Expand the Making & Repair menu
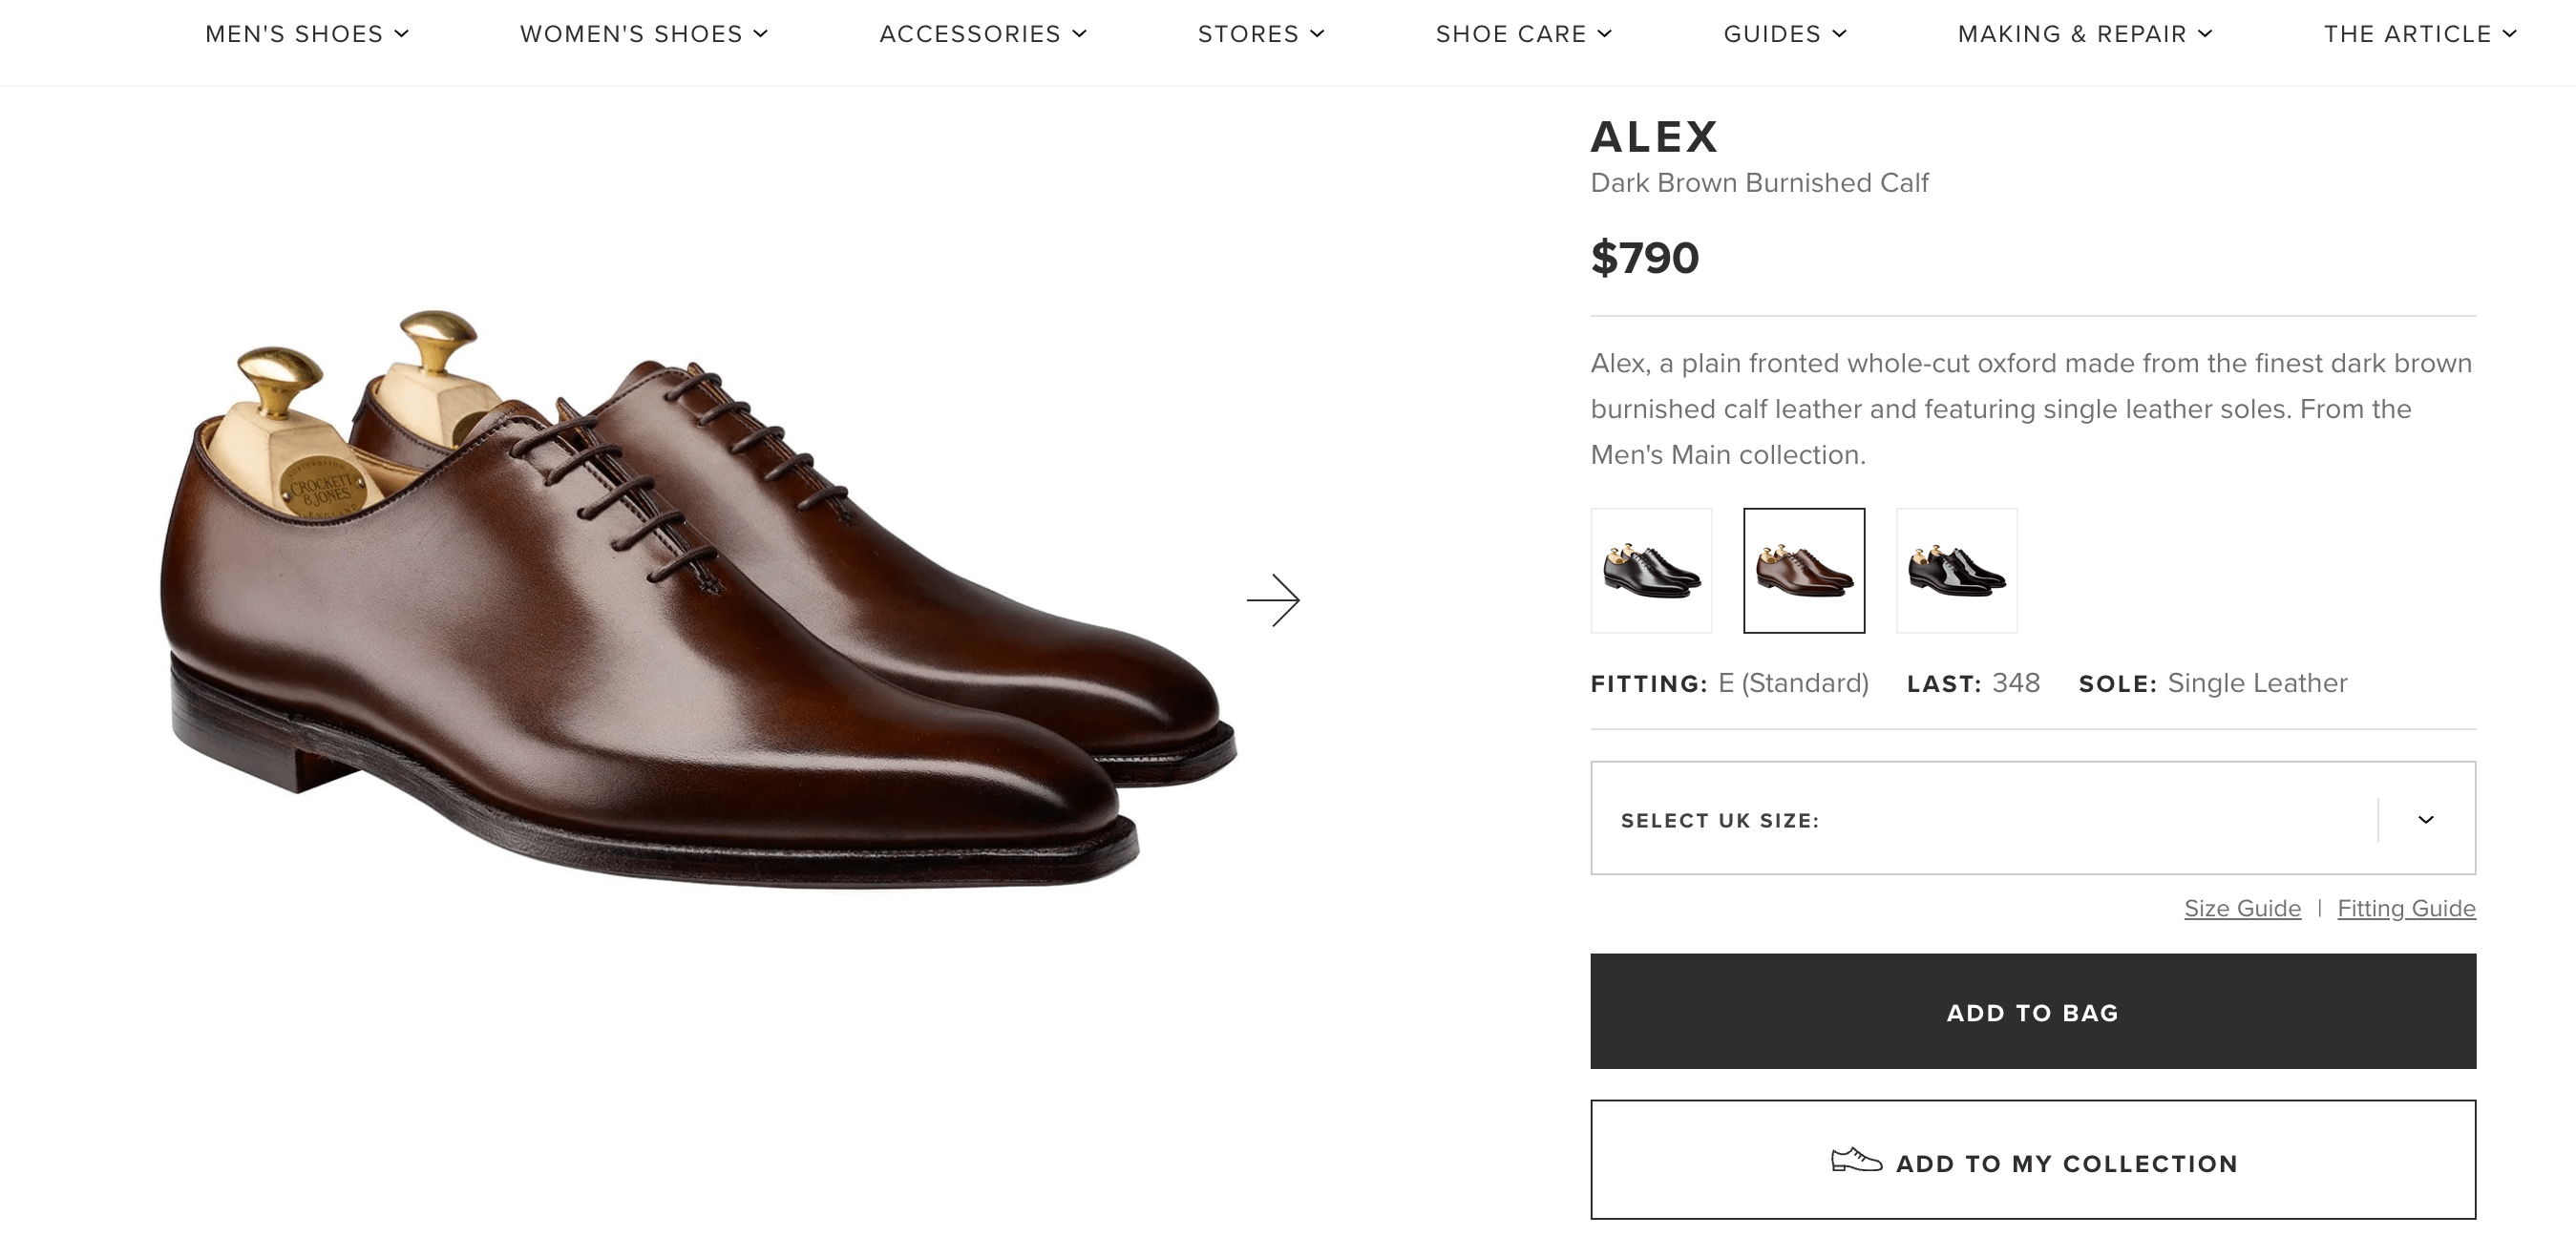Image resolution: width=2576 pixels, height=1237 pixels. point(2084,34)
